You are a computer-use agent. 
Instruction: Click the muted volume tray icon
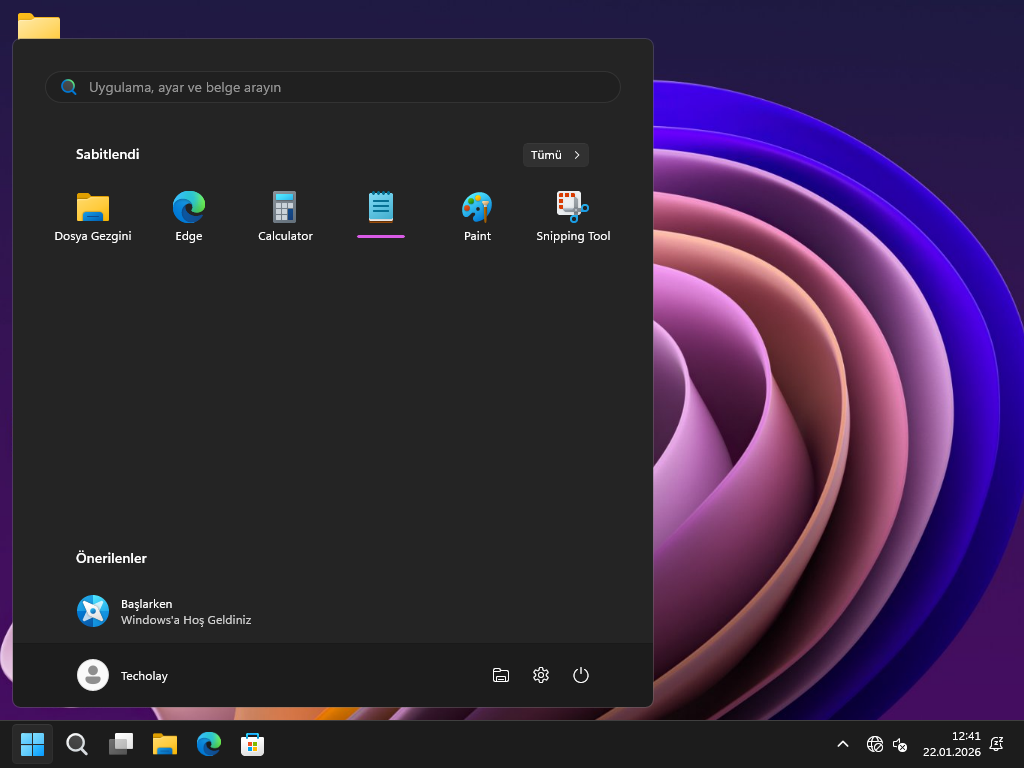(900, 744)
